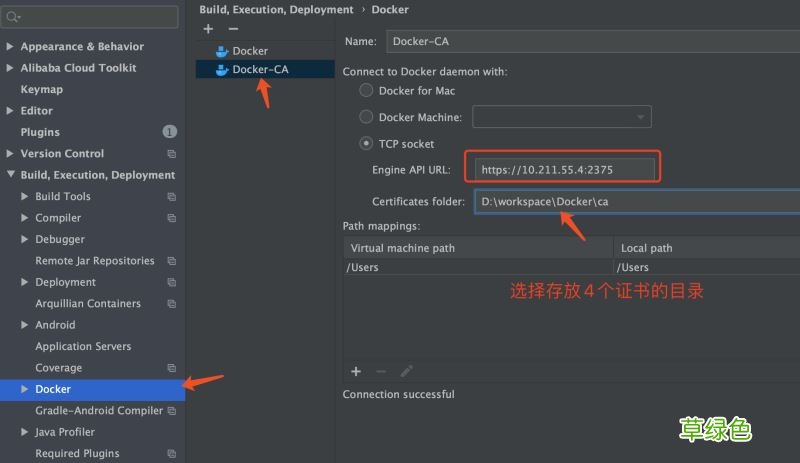
Task: Expand the Build Tools node
Action: (x=24, y=197)
